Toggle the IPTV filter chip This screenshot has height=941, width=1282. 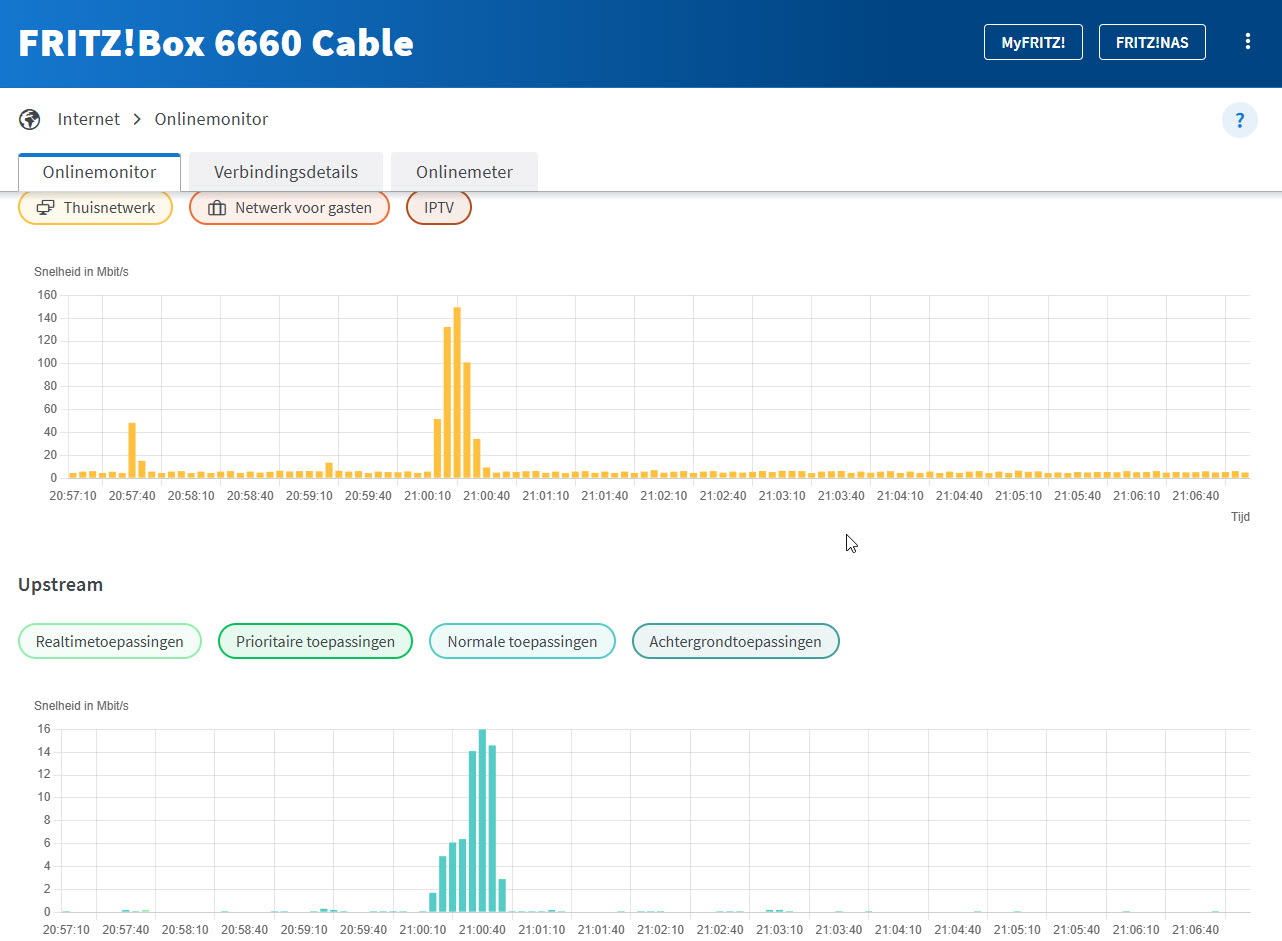point(438,208)
